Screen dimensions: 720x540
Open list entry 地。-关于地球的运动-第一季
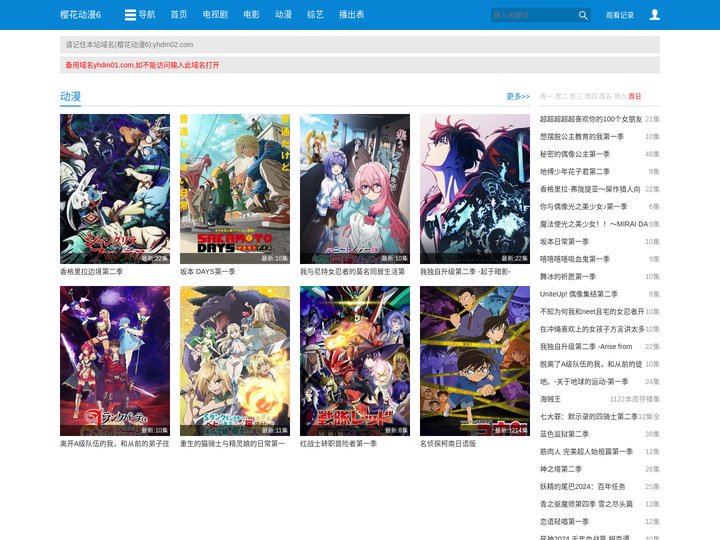[584, 382]
